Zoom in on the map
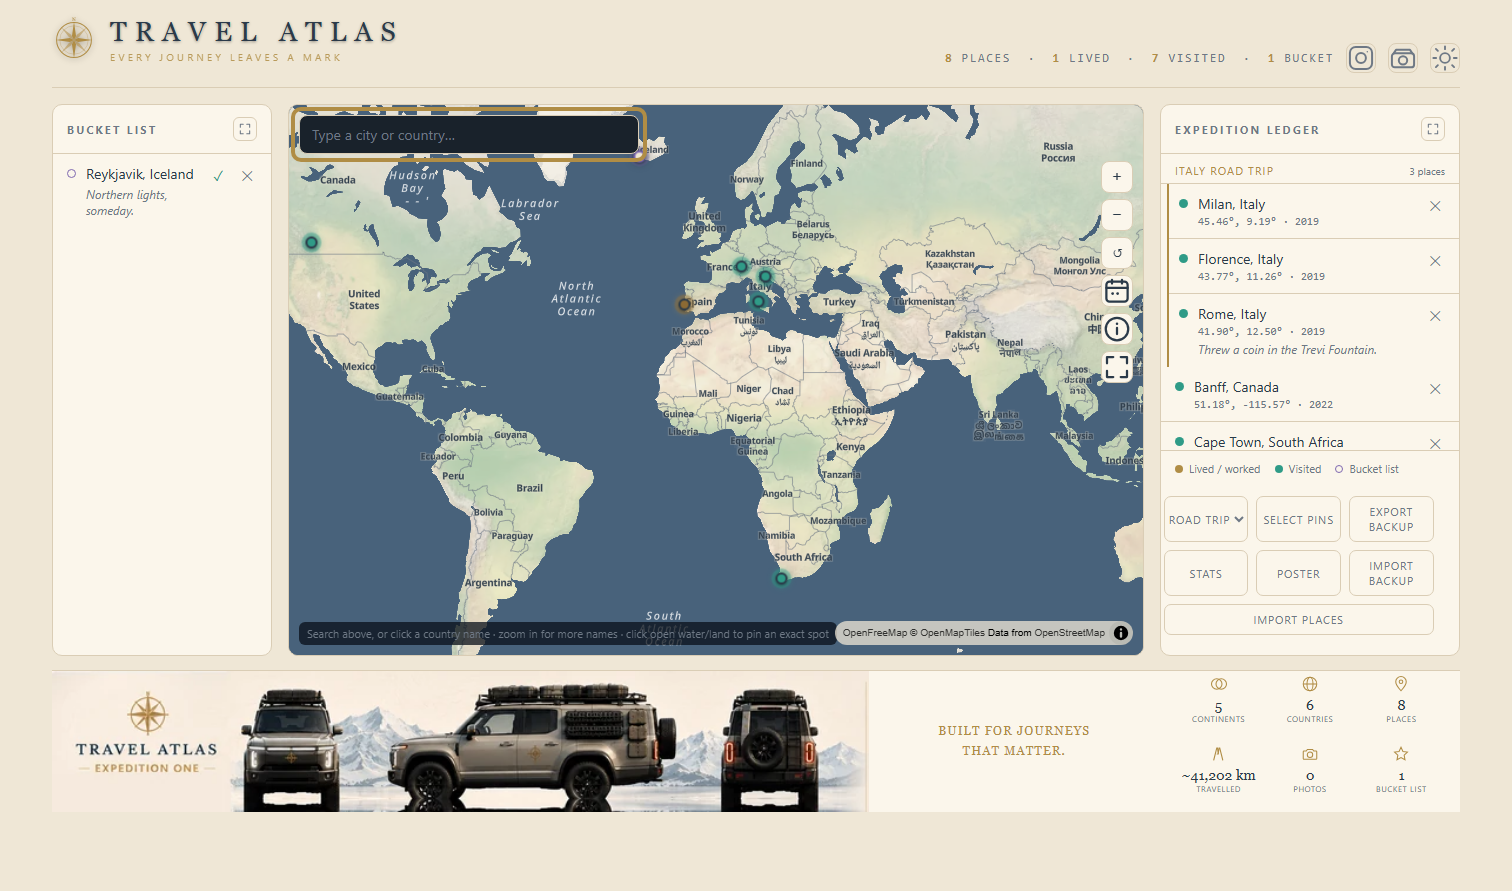1512x891 pixels. tap(1117, 177)
